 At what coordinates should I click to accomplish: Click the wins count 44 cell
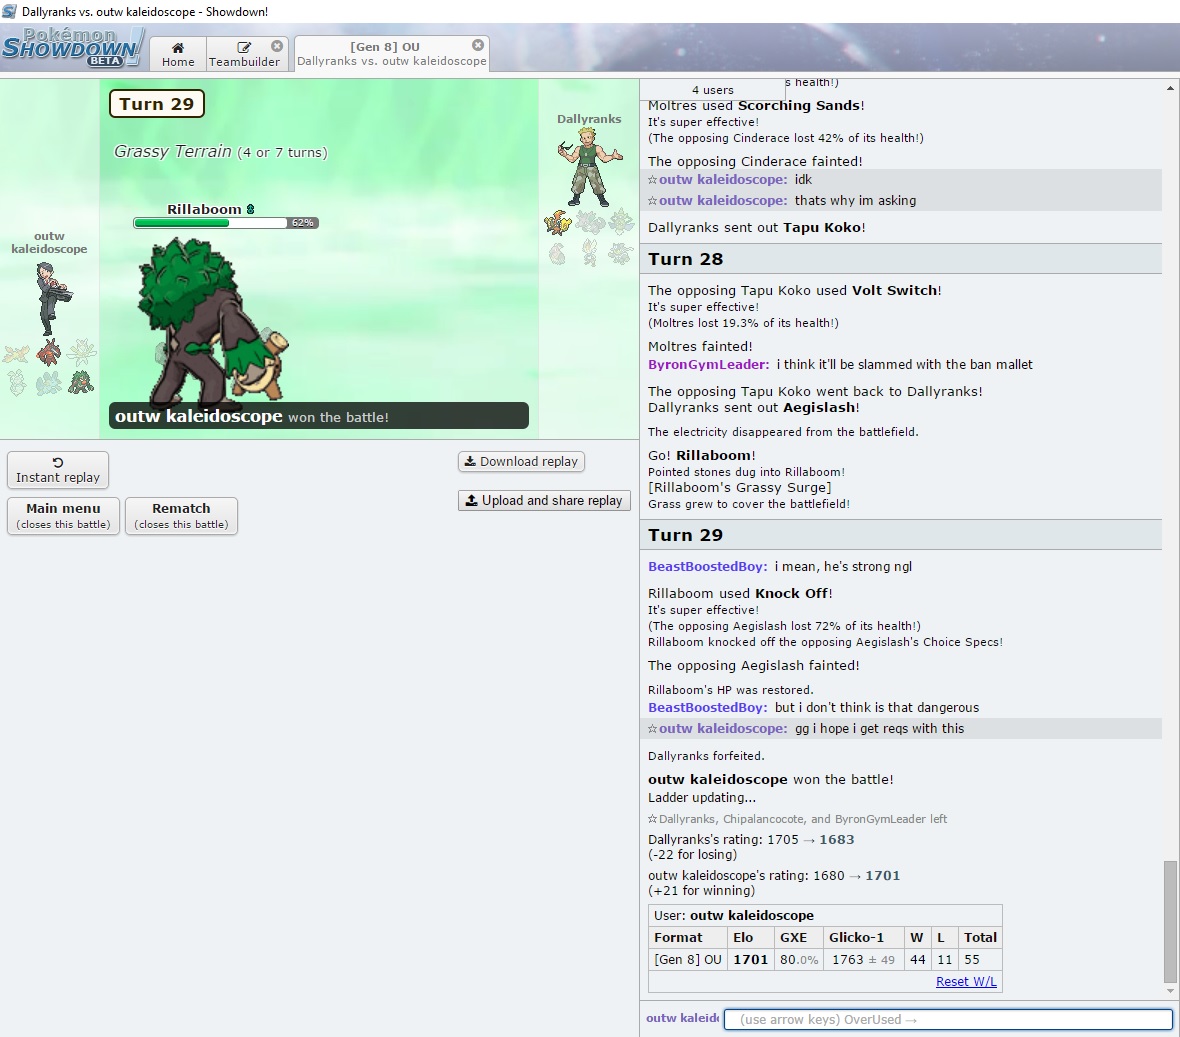[x=917, y=959]
